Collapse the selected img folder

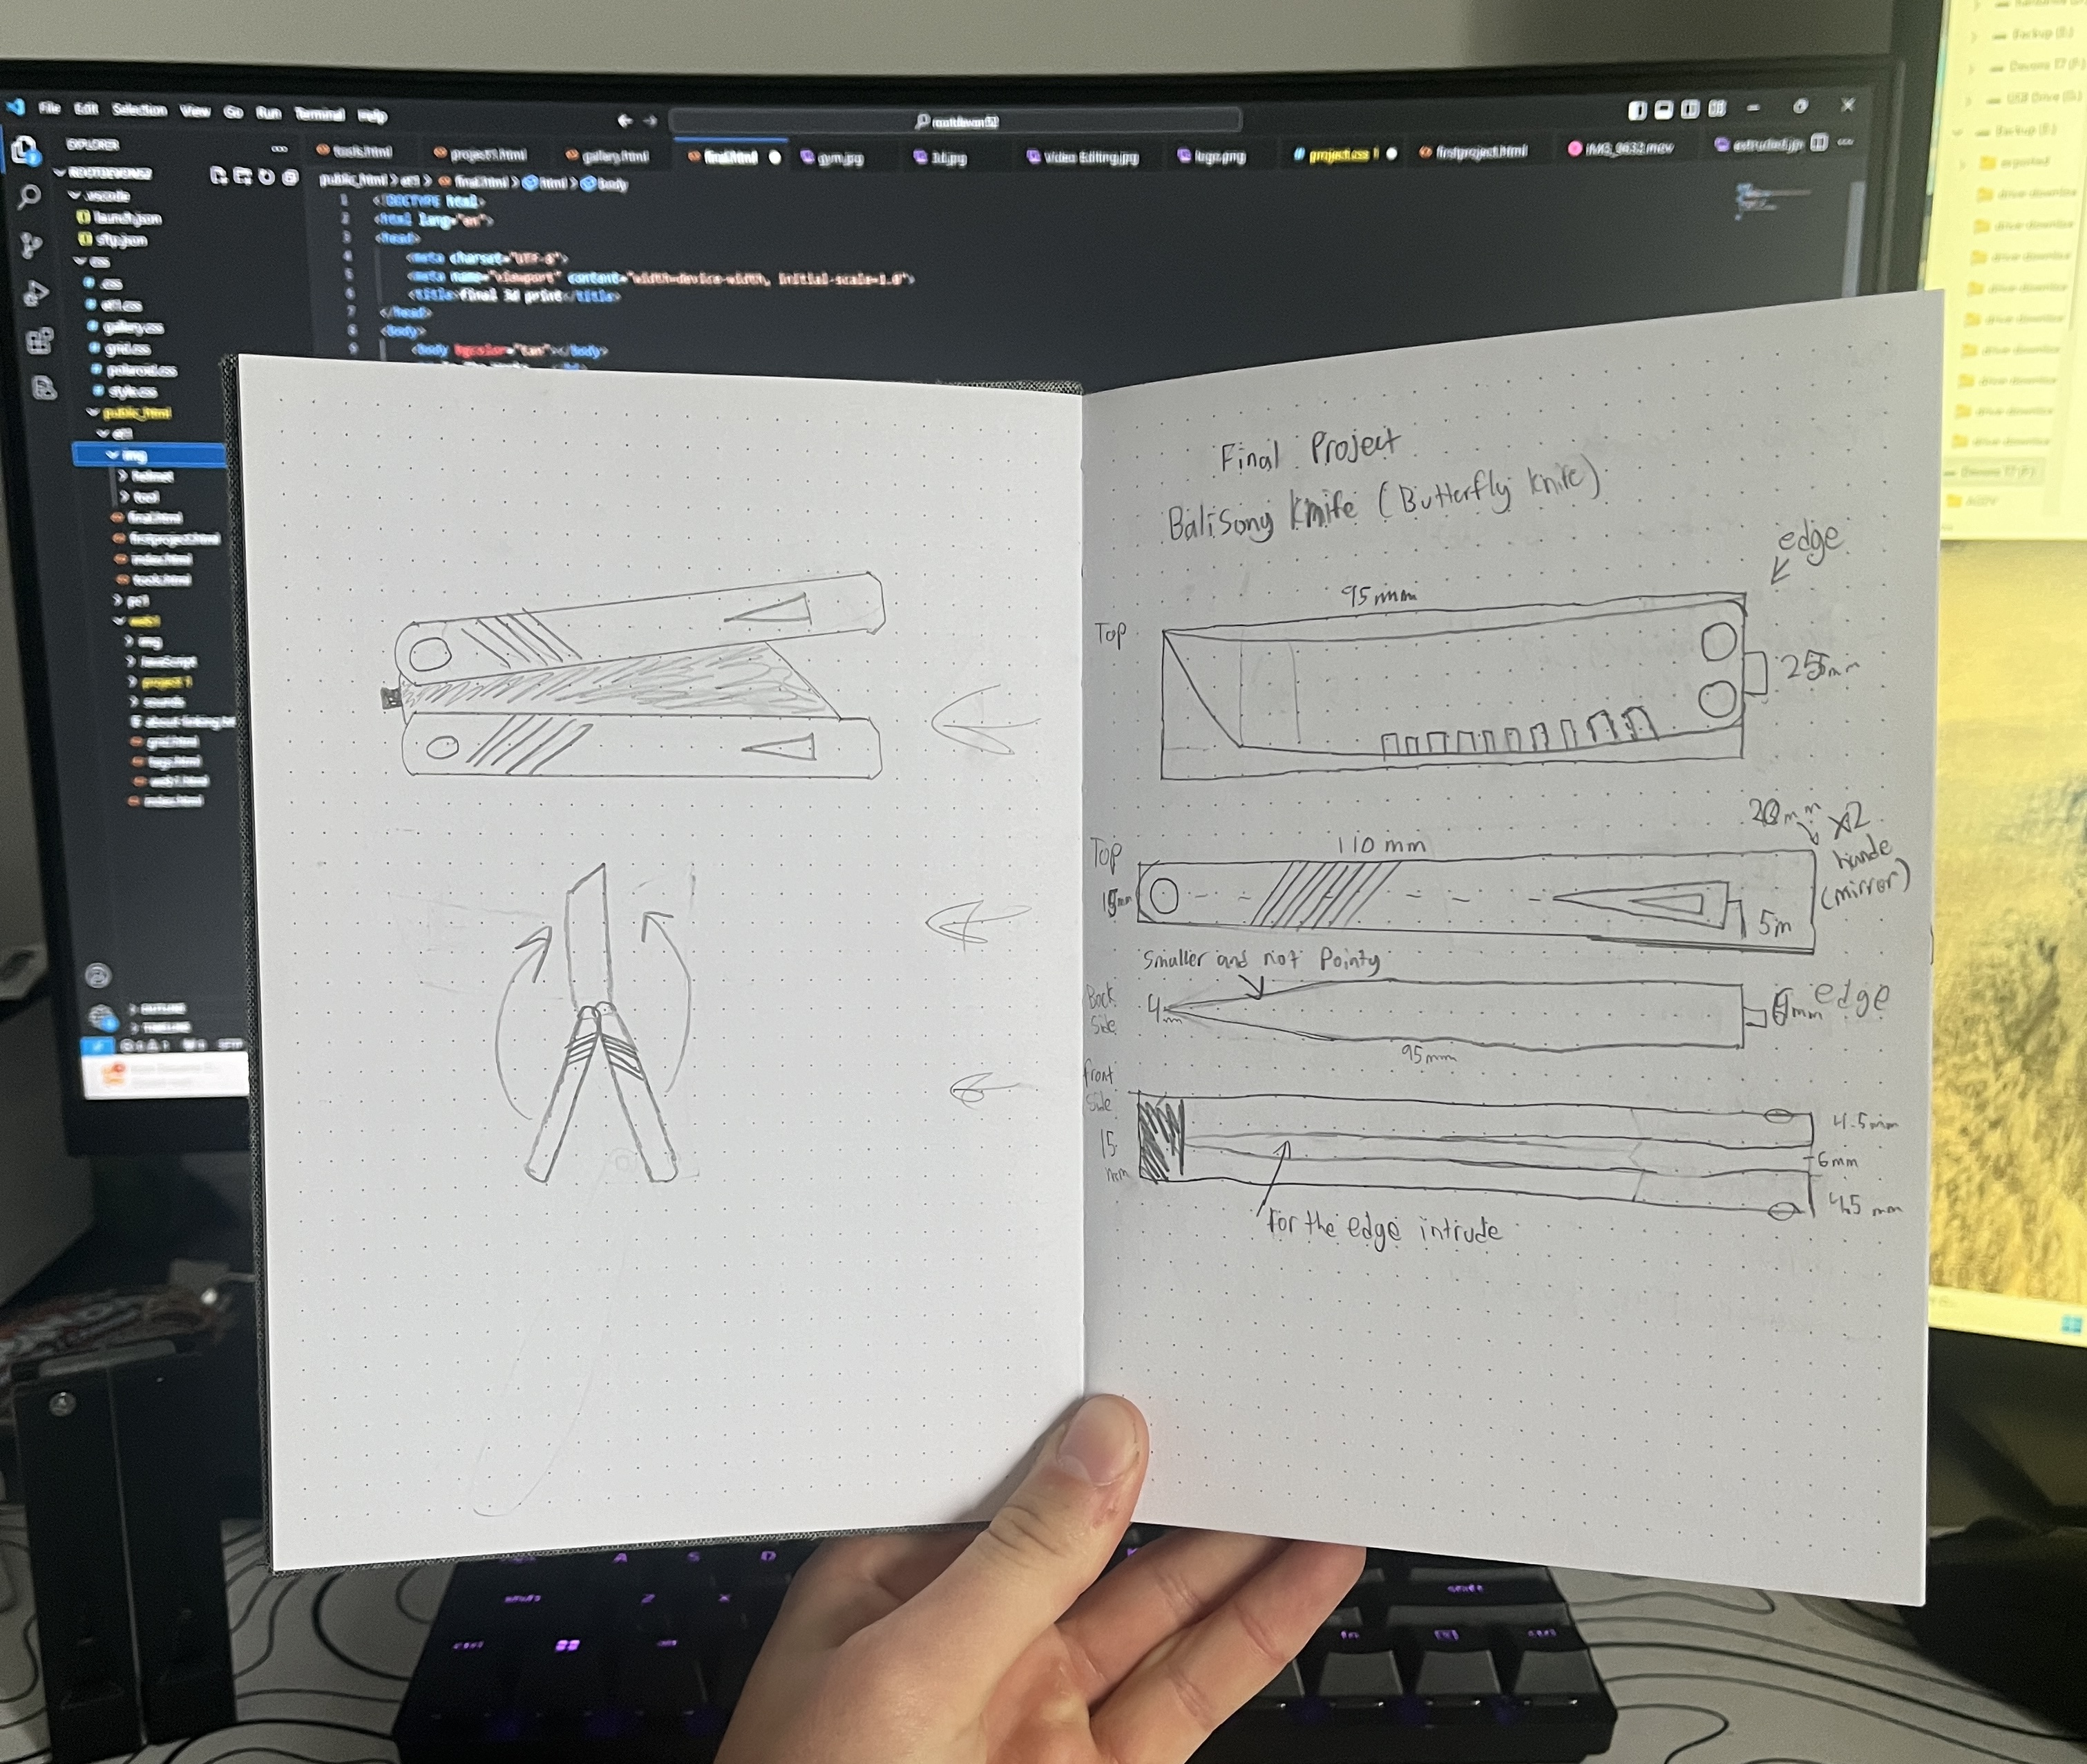tap(132, 455)
